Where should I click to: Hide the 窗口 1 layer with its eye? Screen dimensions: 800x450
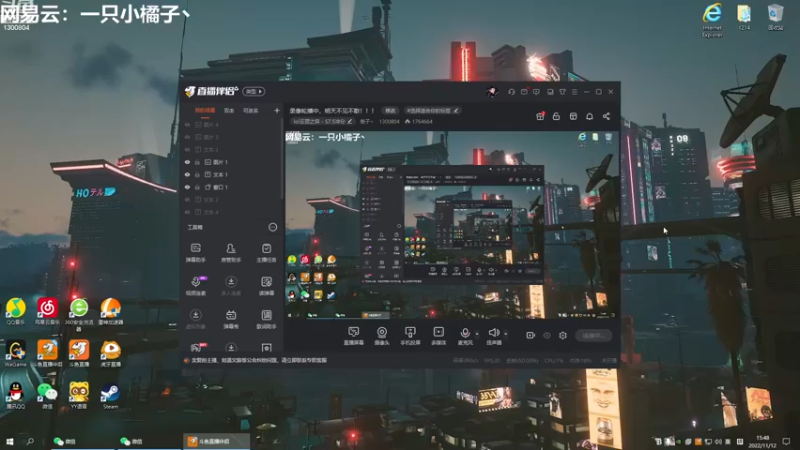tap(187, 187)
